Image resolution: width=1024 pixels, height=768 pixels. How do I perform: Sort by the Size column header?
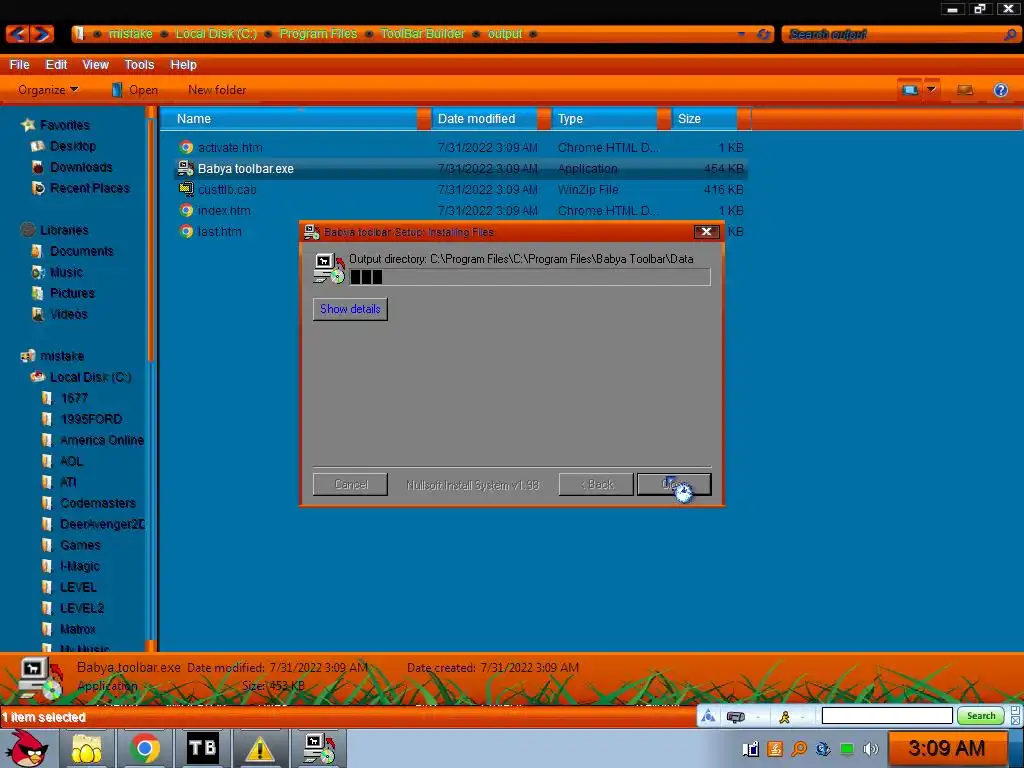[x=704, y=119]
